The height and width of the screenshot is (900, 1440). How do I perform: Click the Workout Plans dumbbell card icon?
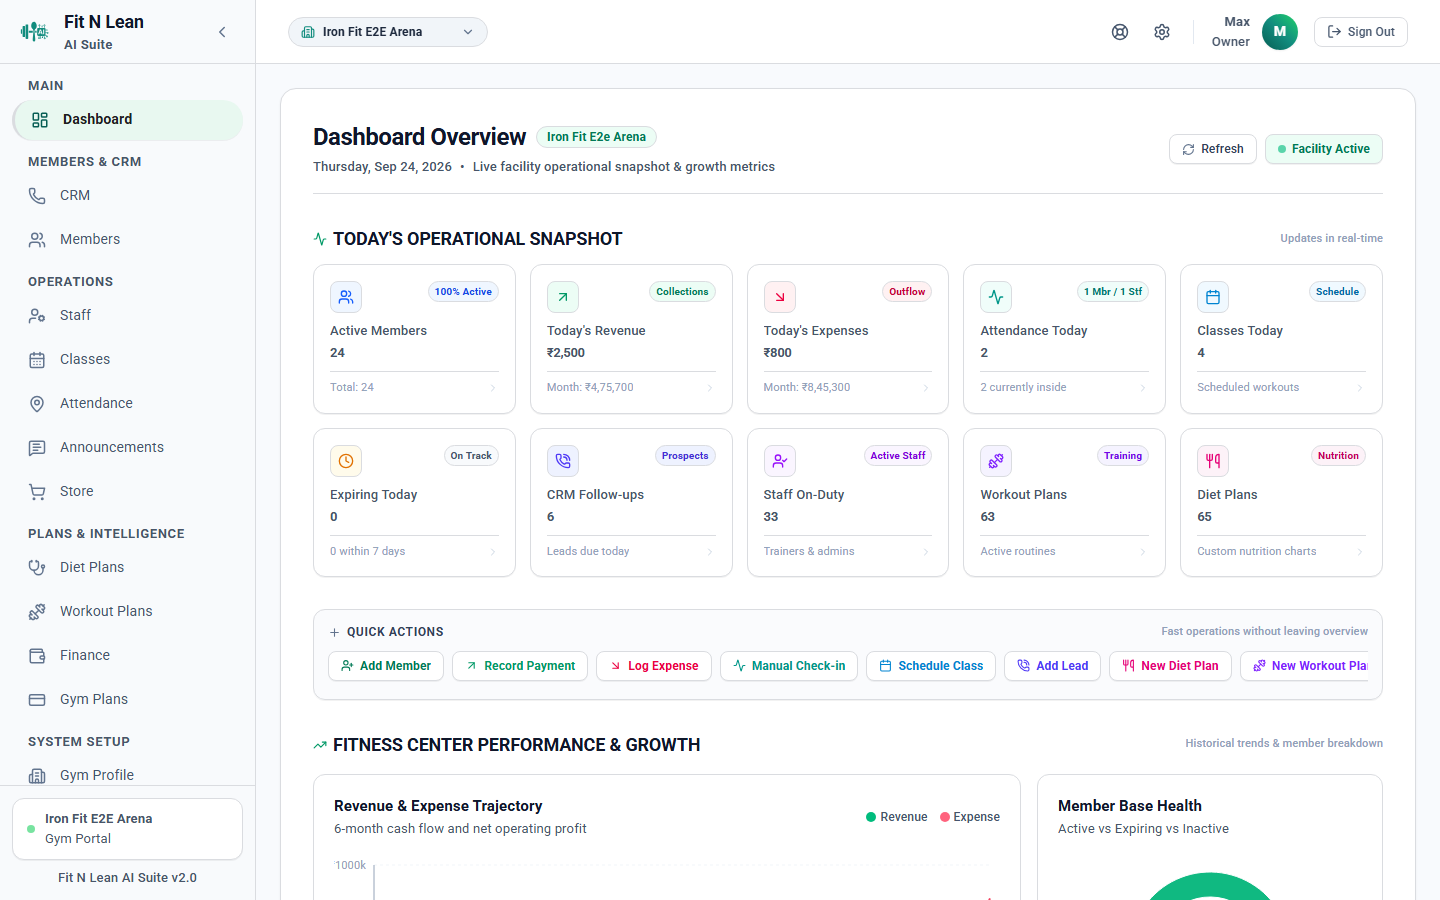click(x=996, y=461)
